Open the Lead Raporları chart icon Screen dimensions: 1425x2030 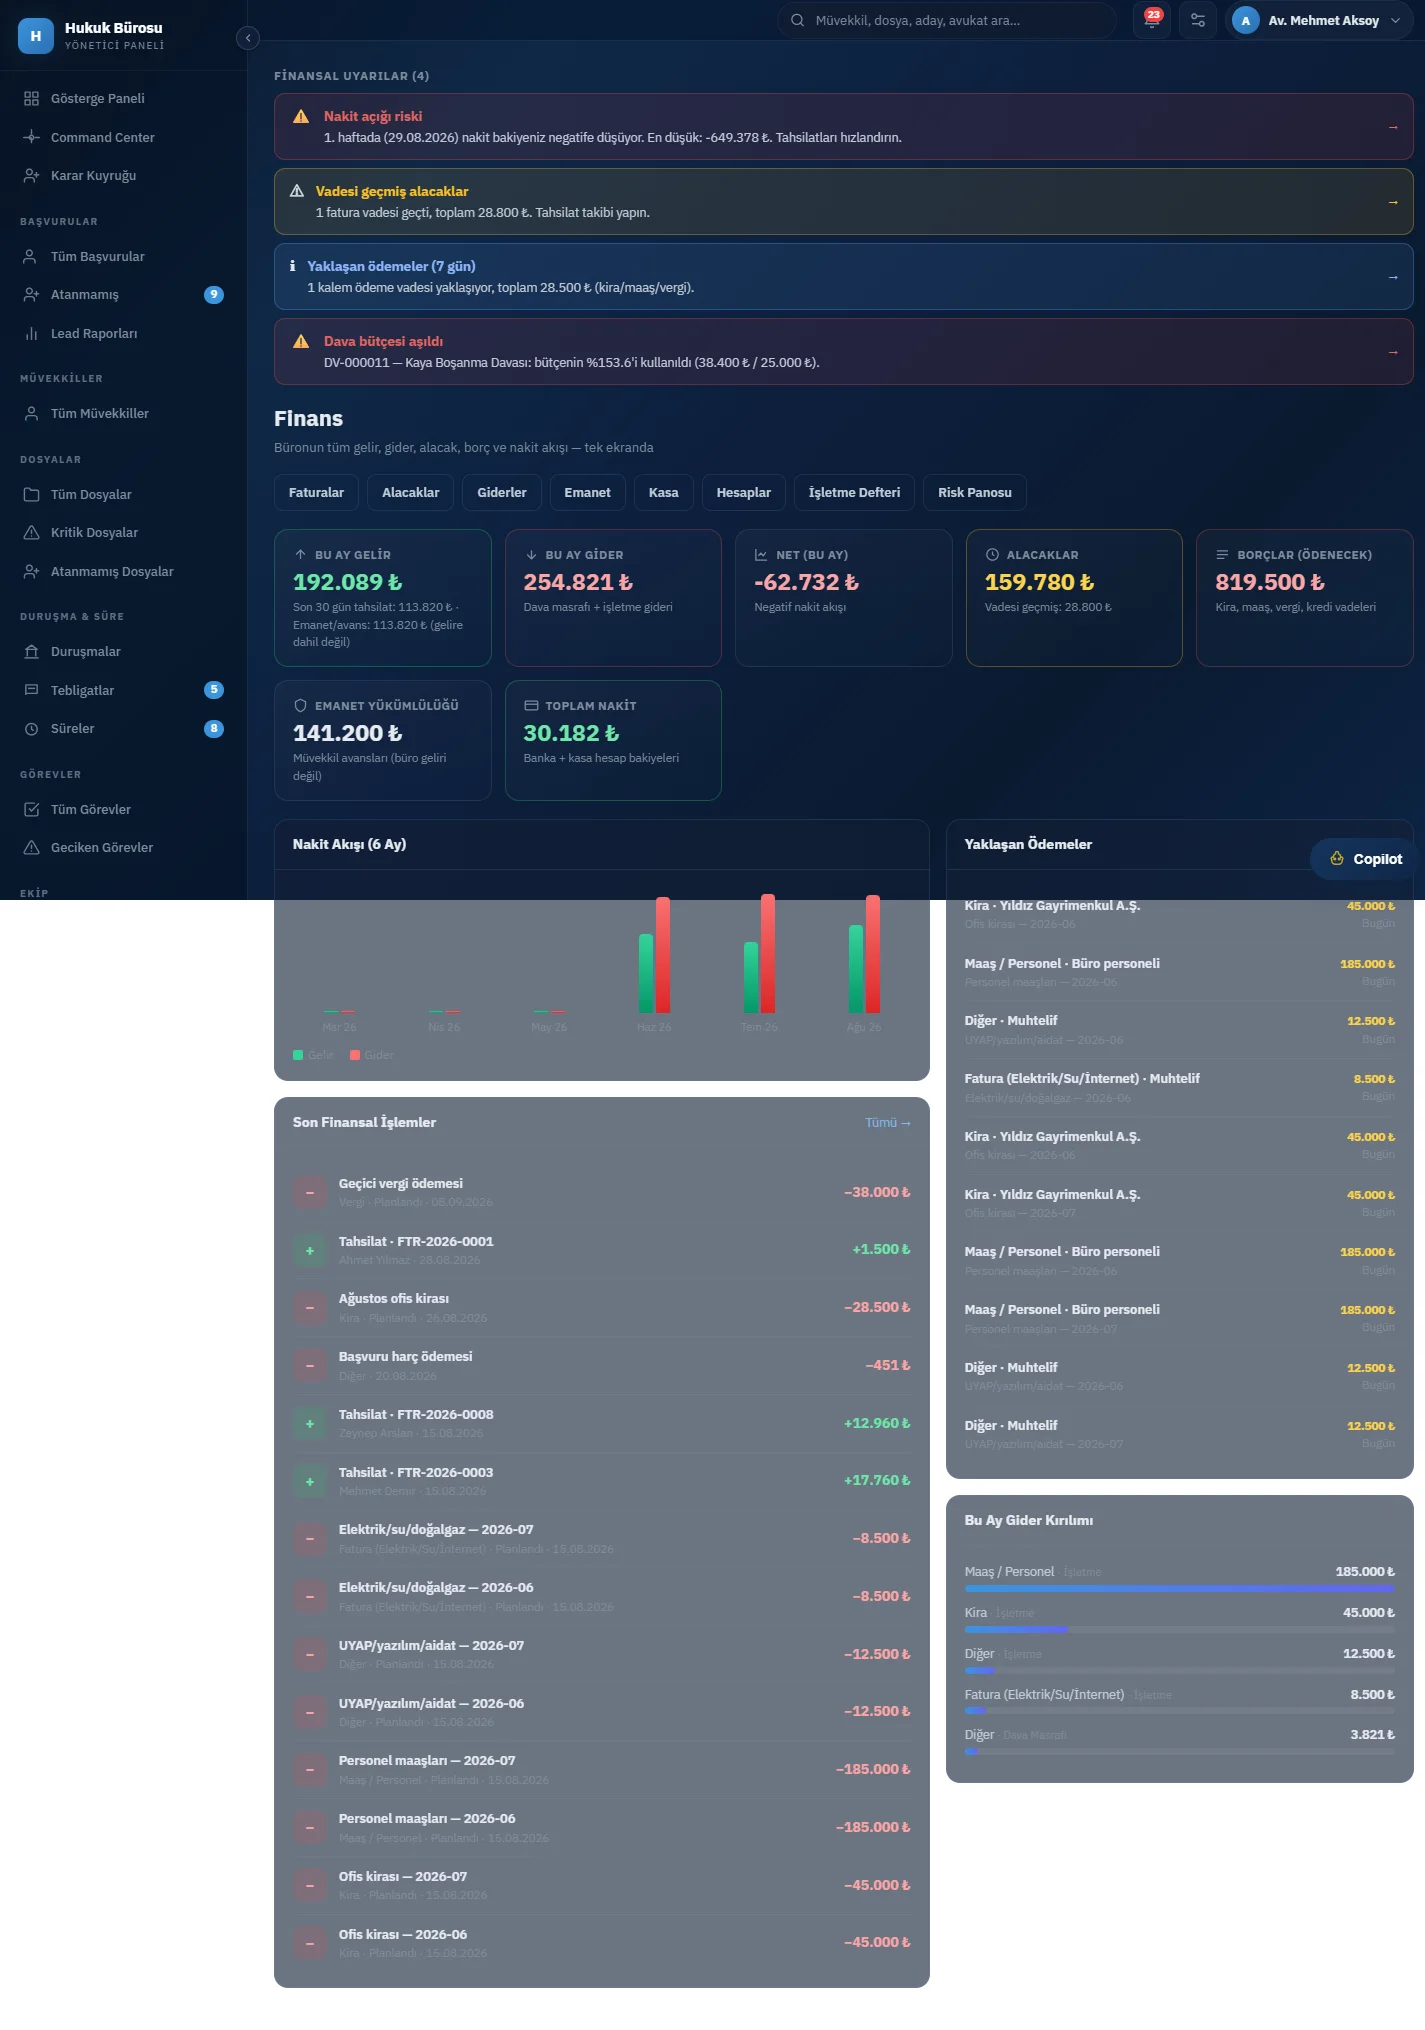pos(31,334)
